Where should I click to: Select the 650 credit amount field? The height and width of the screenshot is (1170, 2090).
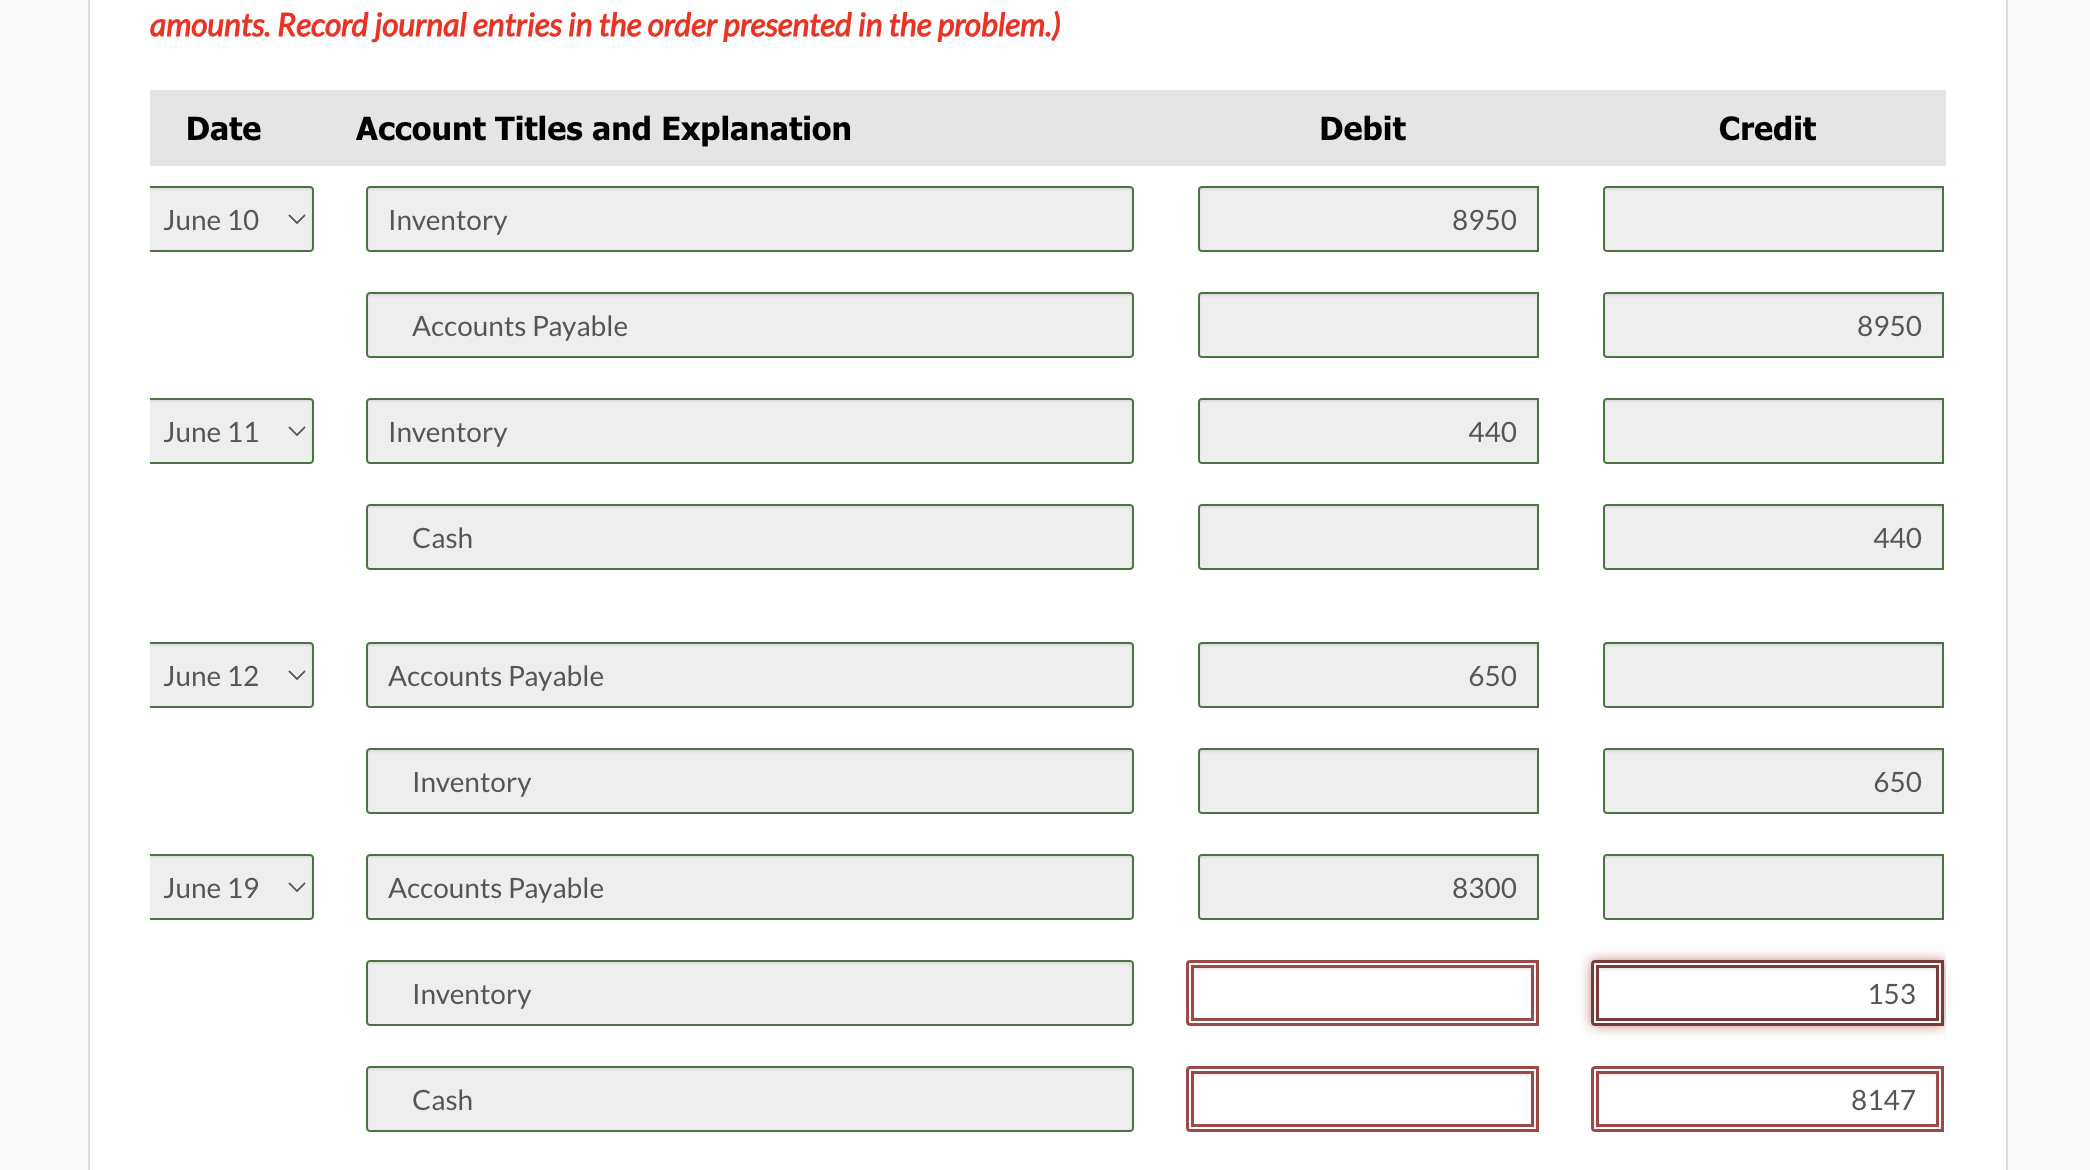point(1772,781)
